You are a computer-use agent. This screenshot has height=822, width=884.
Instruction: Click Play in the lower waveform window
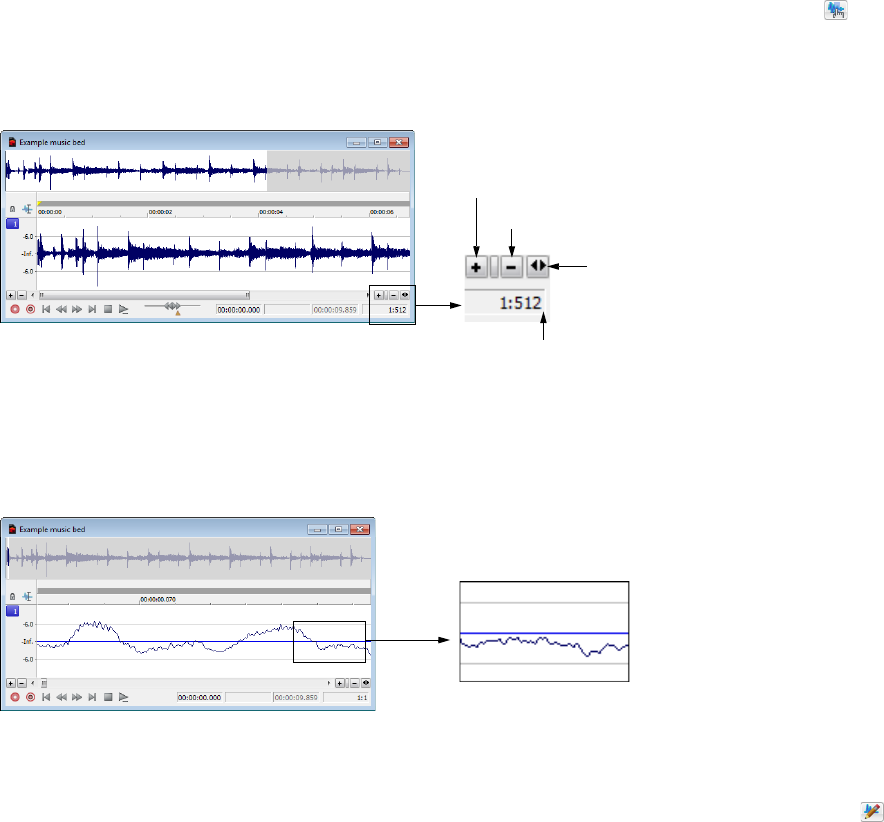click(x=123, y=697)
